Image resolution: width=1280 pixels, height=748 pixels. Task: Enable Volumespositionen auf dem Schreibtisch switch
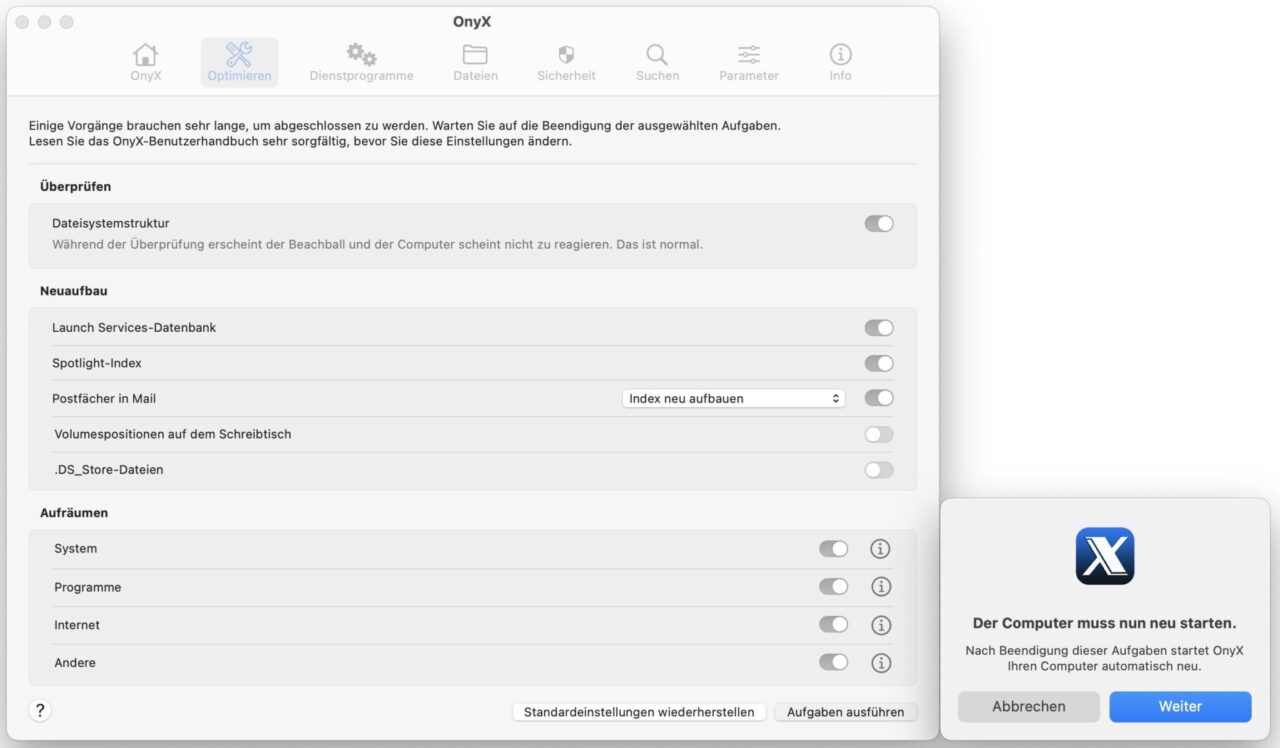point(879,434)
